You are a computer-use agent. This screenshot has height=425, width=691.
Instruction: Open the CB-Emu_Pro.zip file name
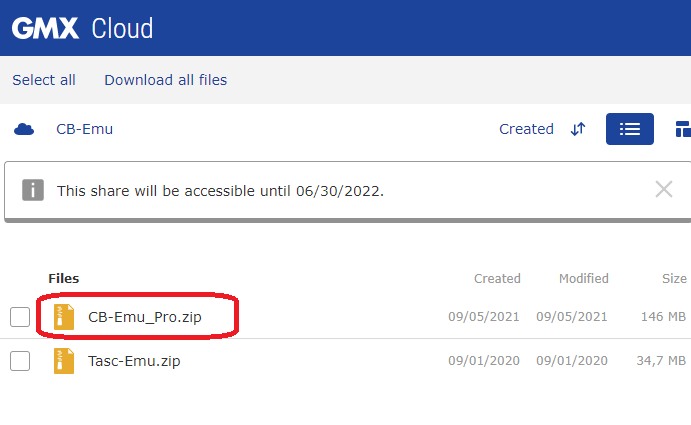click(145, 317)
